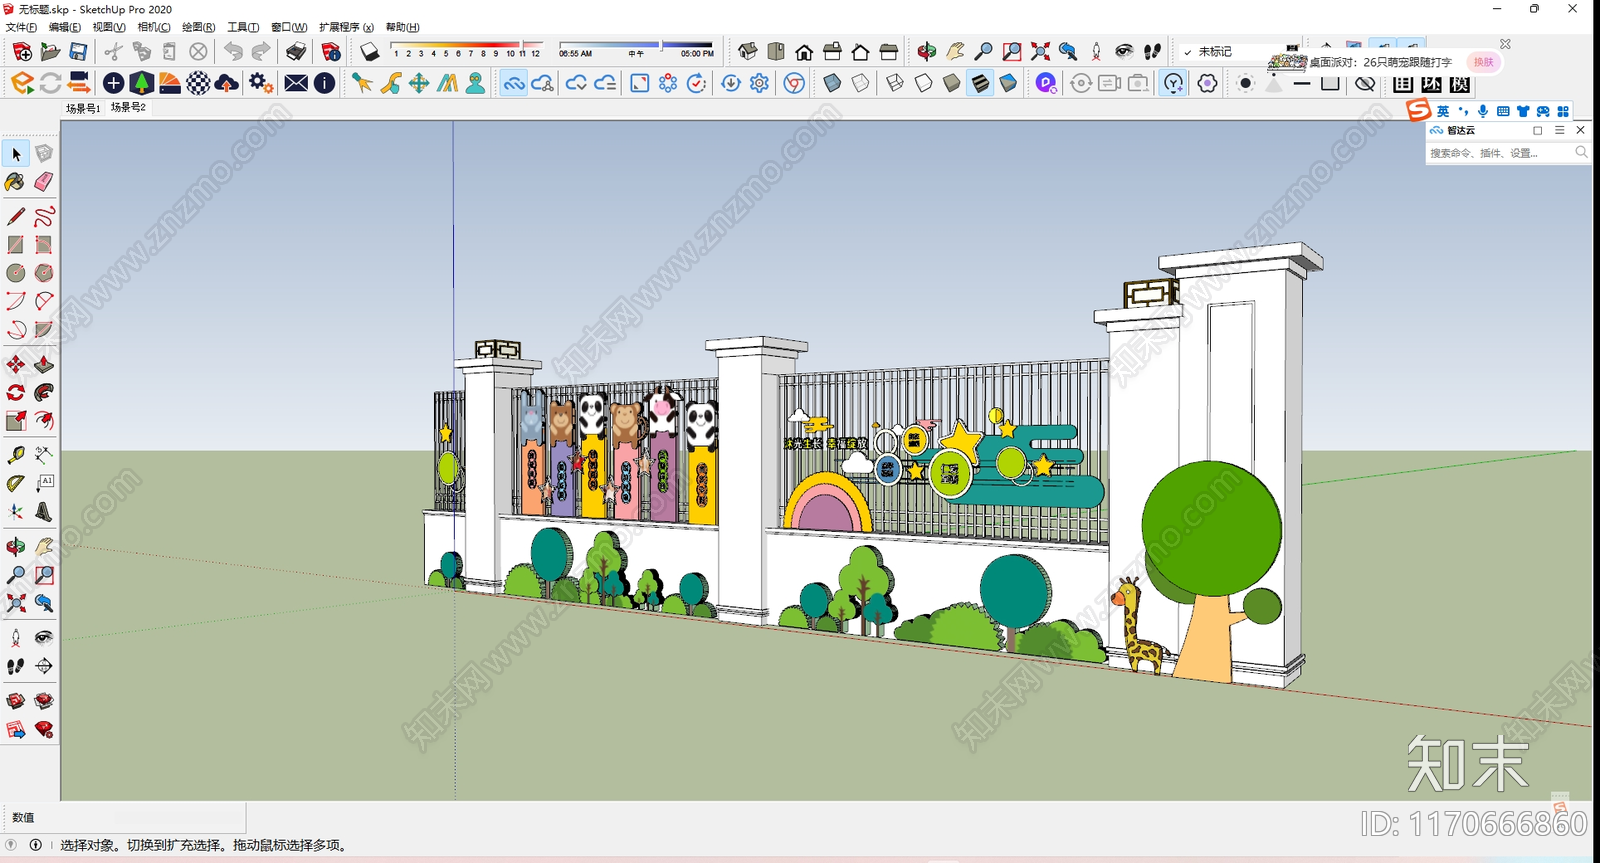Switch to Hidden Line style

pos(923,83)
